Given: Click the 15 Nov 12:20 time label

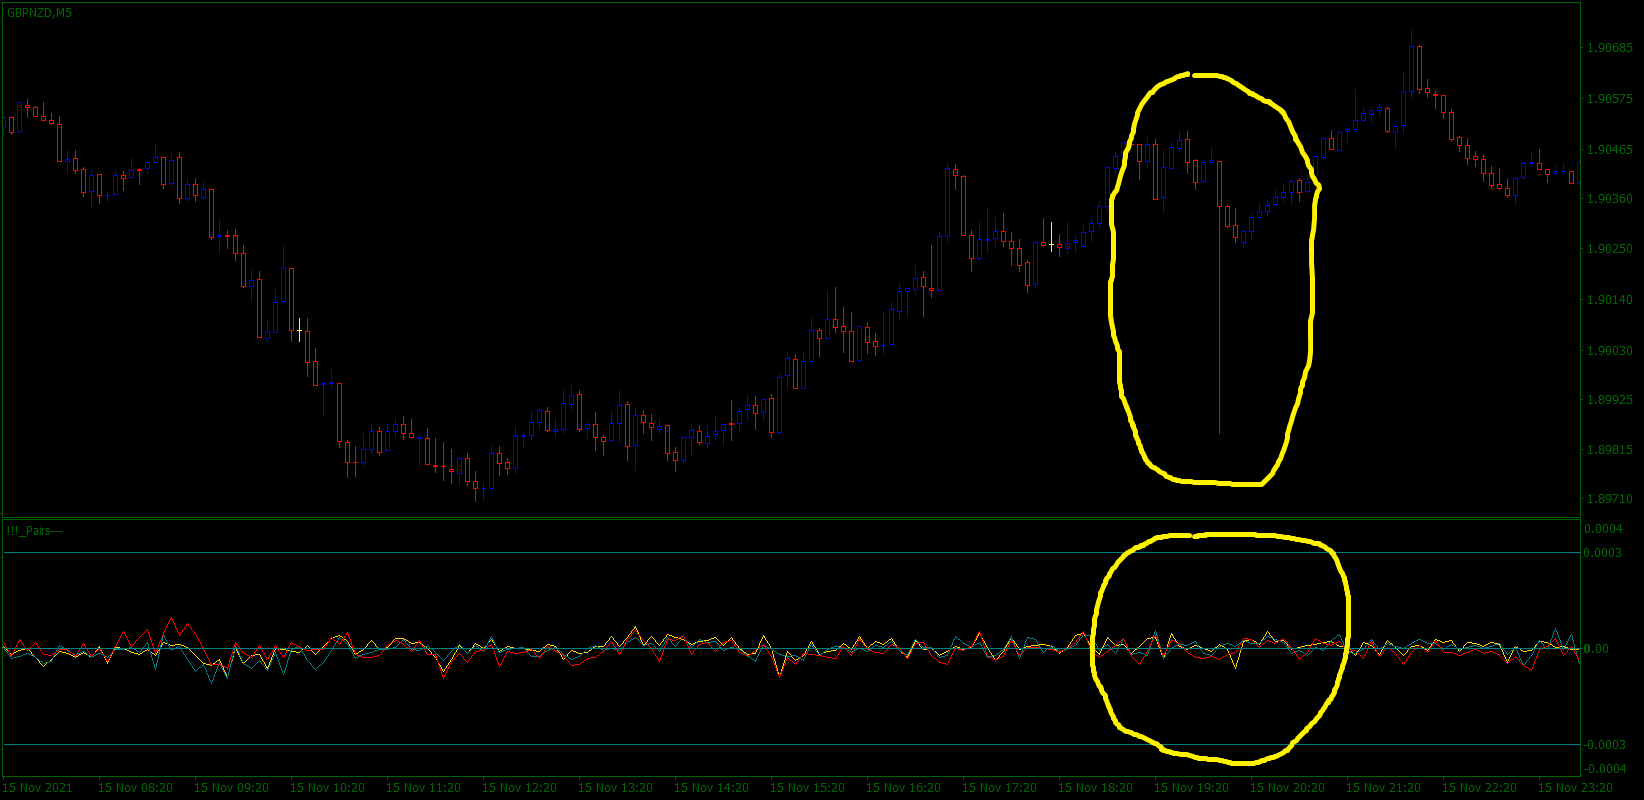Looking at the screenshot, I should click(x=519, y=788).
